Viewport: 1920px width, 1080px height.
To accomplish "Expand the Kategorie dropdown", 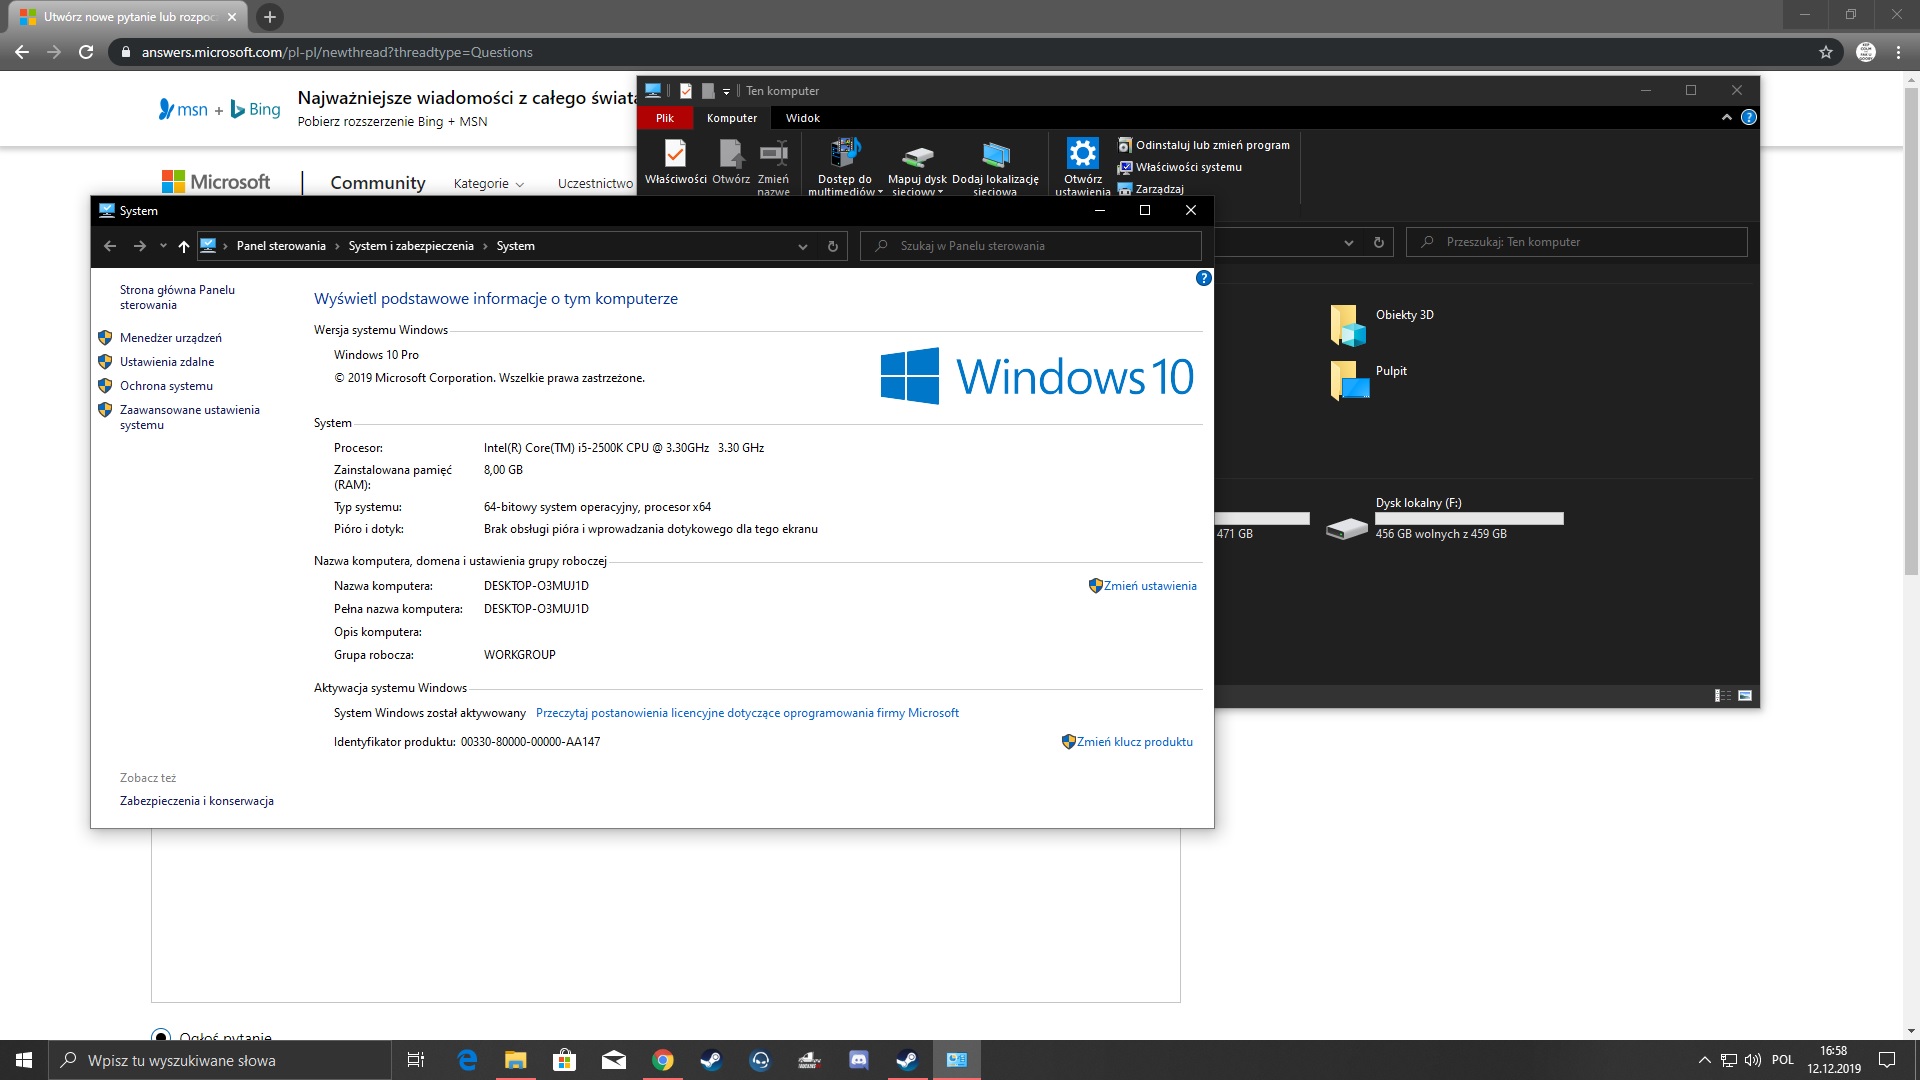I will click(x=488, y=183).
